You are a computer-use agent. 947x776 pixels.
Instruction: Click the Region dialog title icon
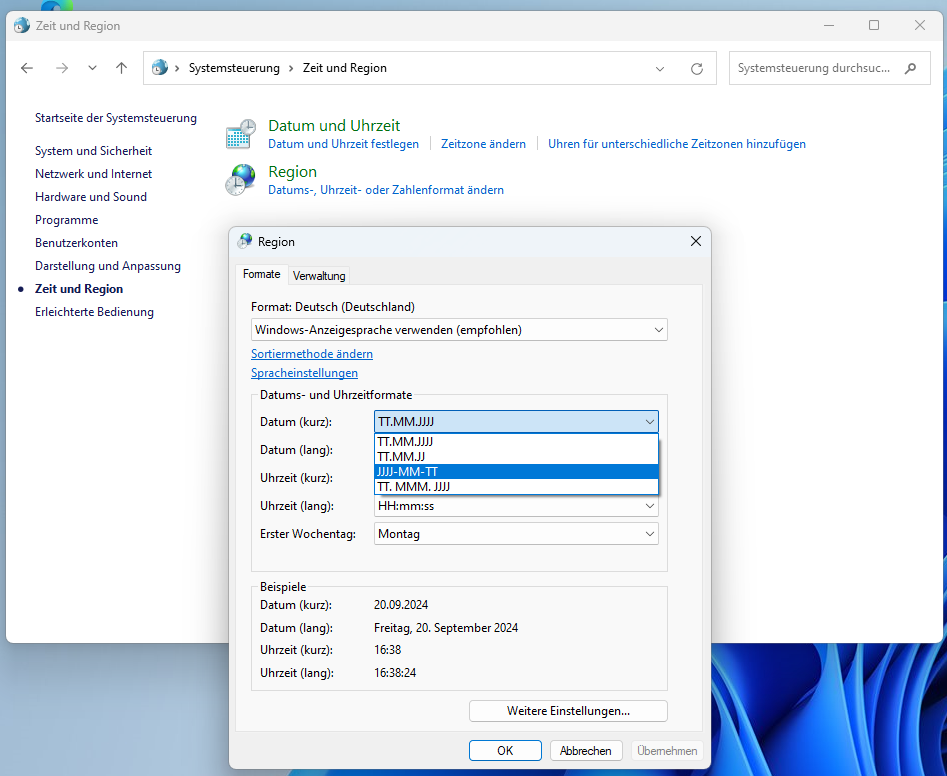tap(245, 241)
